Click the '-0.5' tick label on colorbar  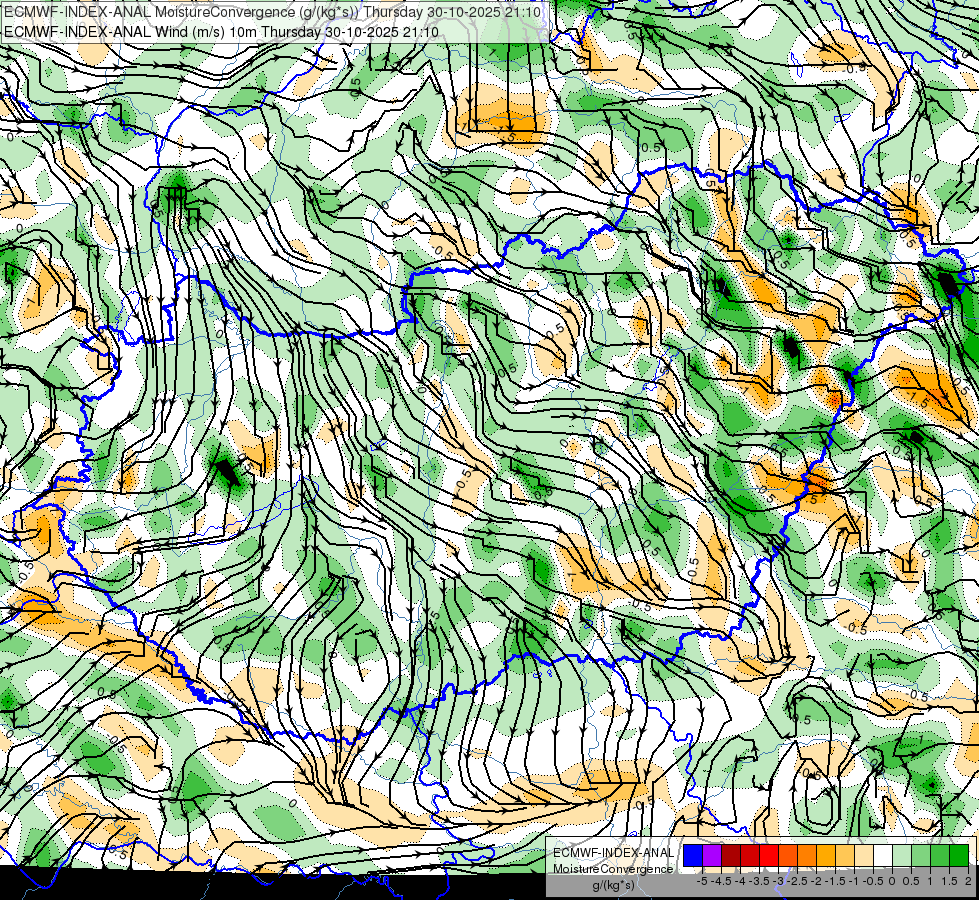click(873, 881)
